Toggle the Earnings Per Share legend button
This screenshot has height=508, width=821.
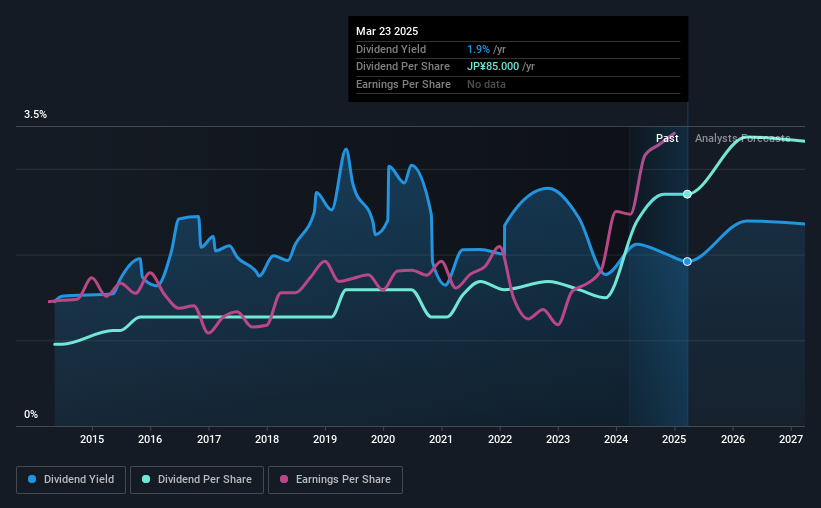[x=335, y=480]
